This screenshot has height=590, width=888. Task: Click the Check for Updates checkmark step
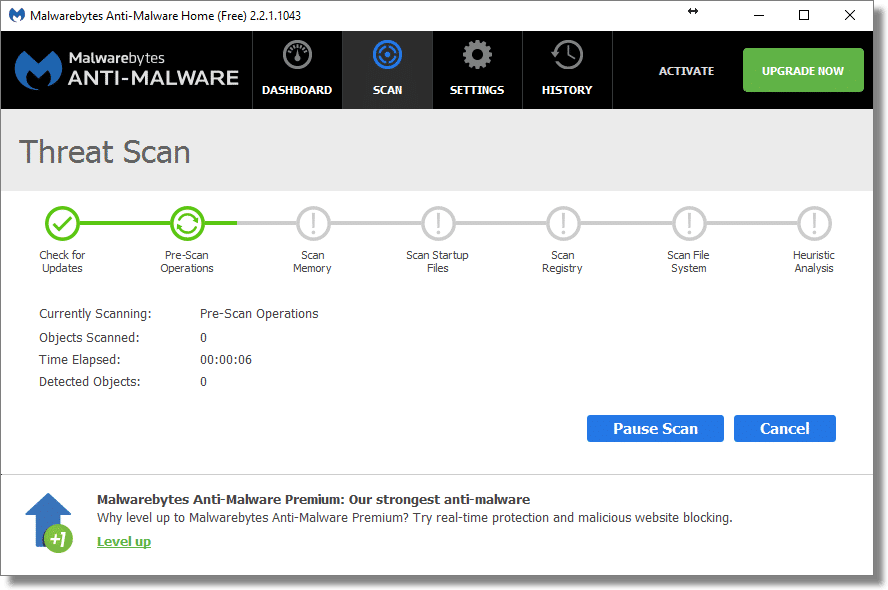tap(62, 224)
